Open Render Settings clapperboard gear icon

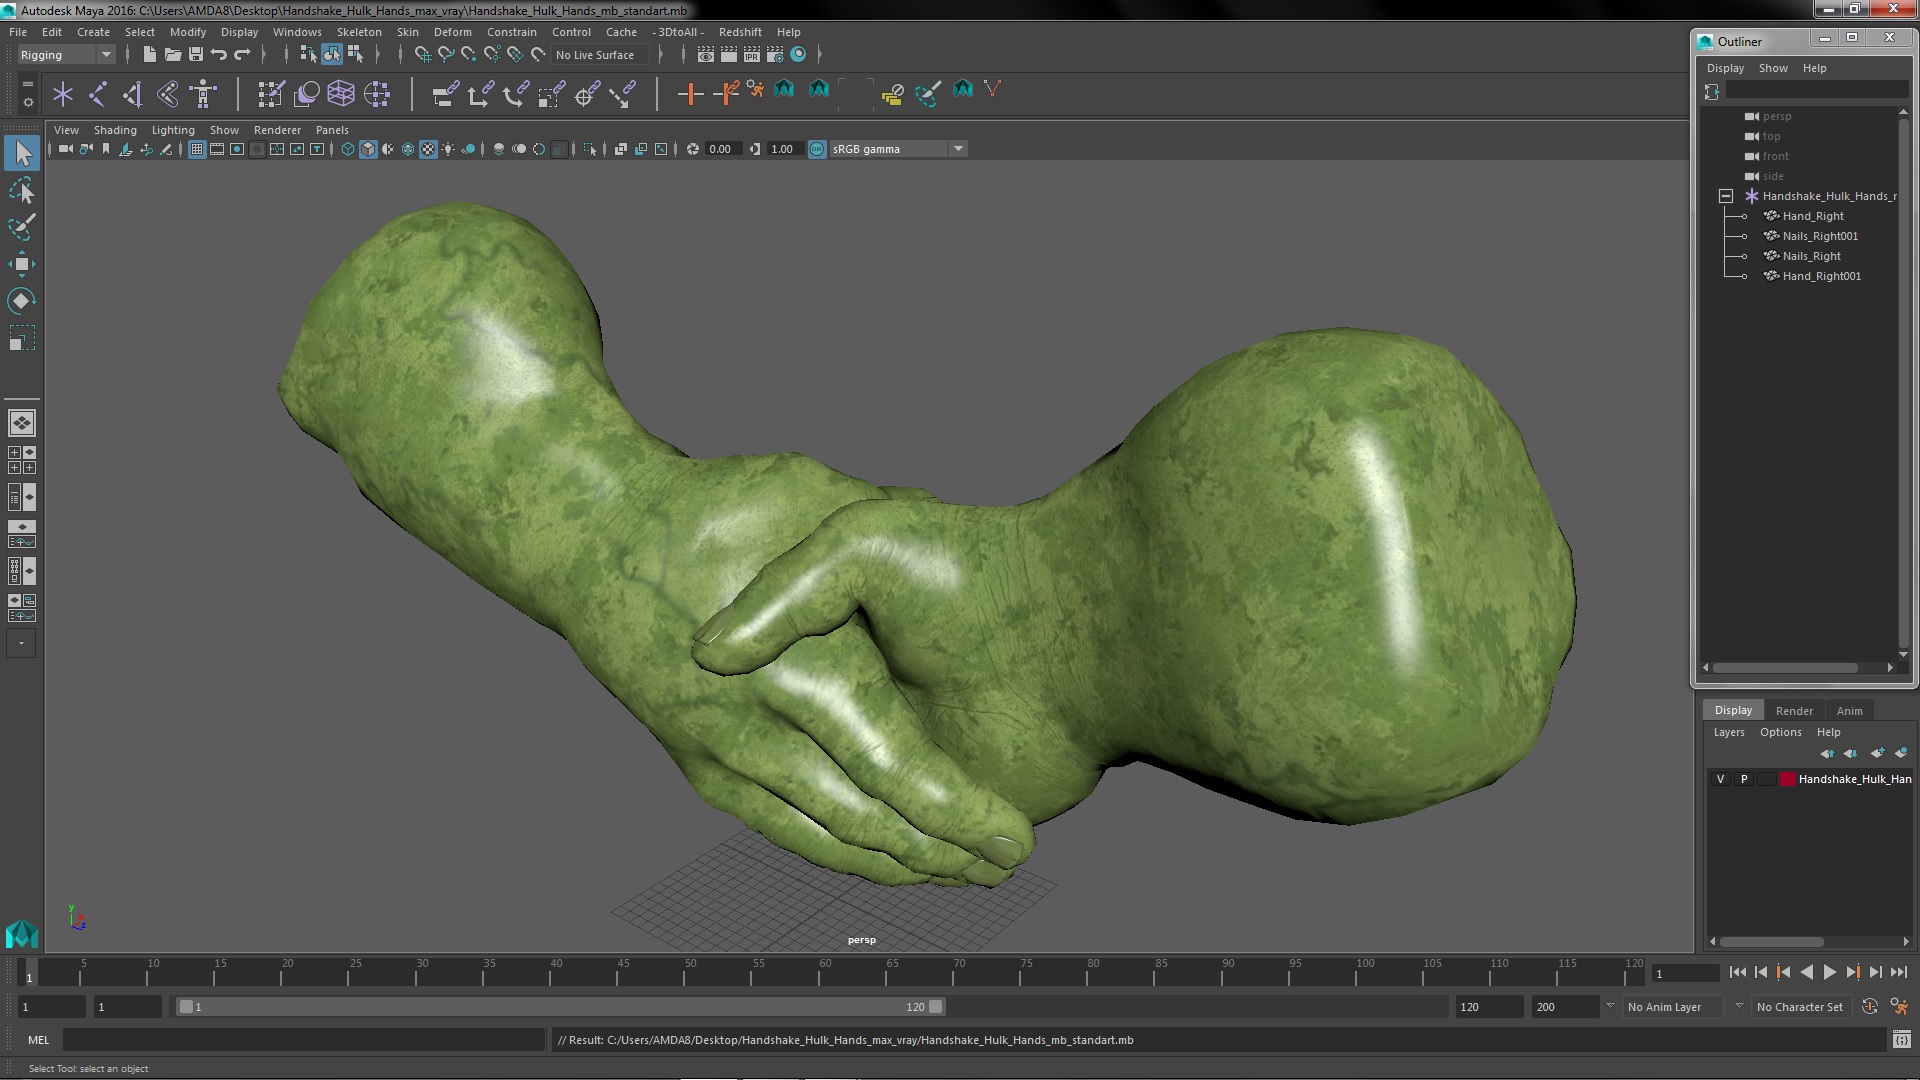[775, 55]
